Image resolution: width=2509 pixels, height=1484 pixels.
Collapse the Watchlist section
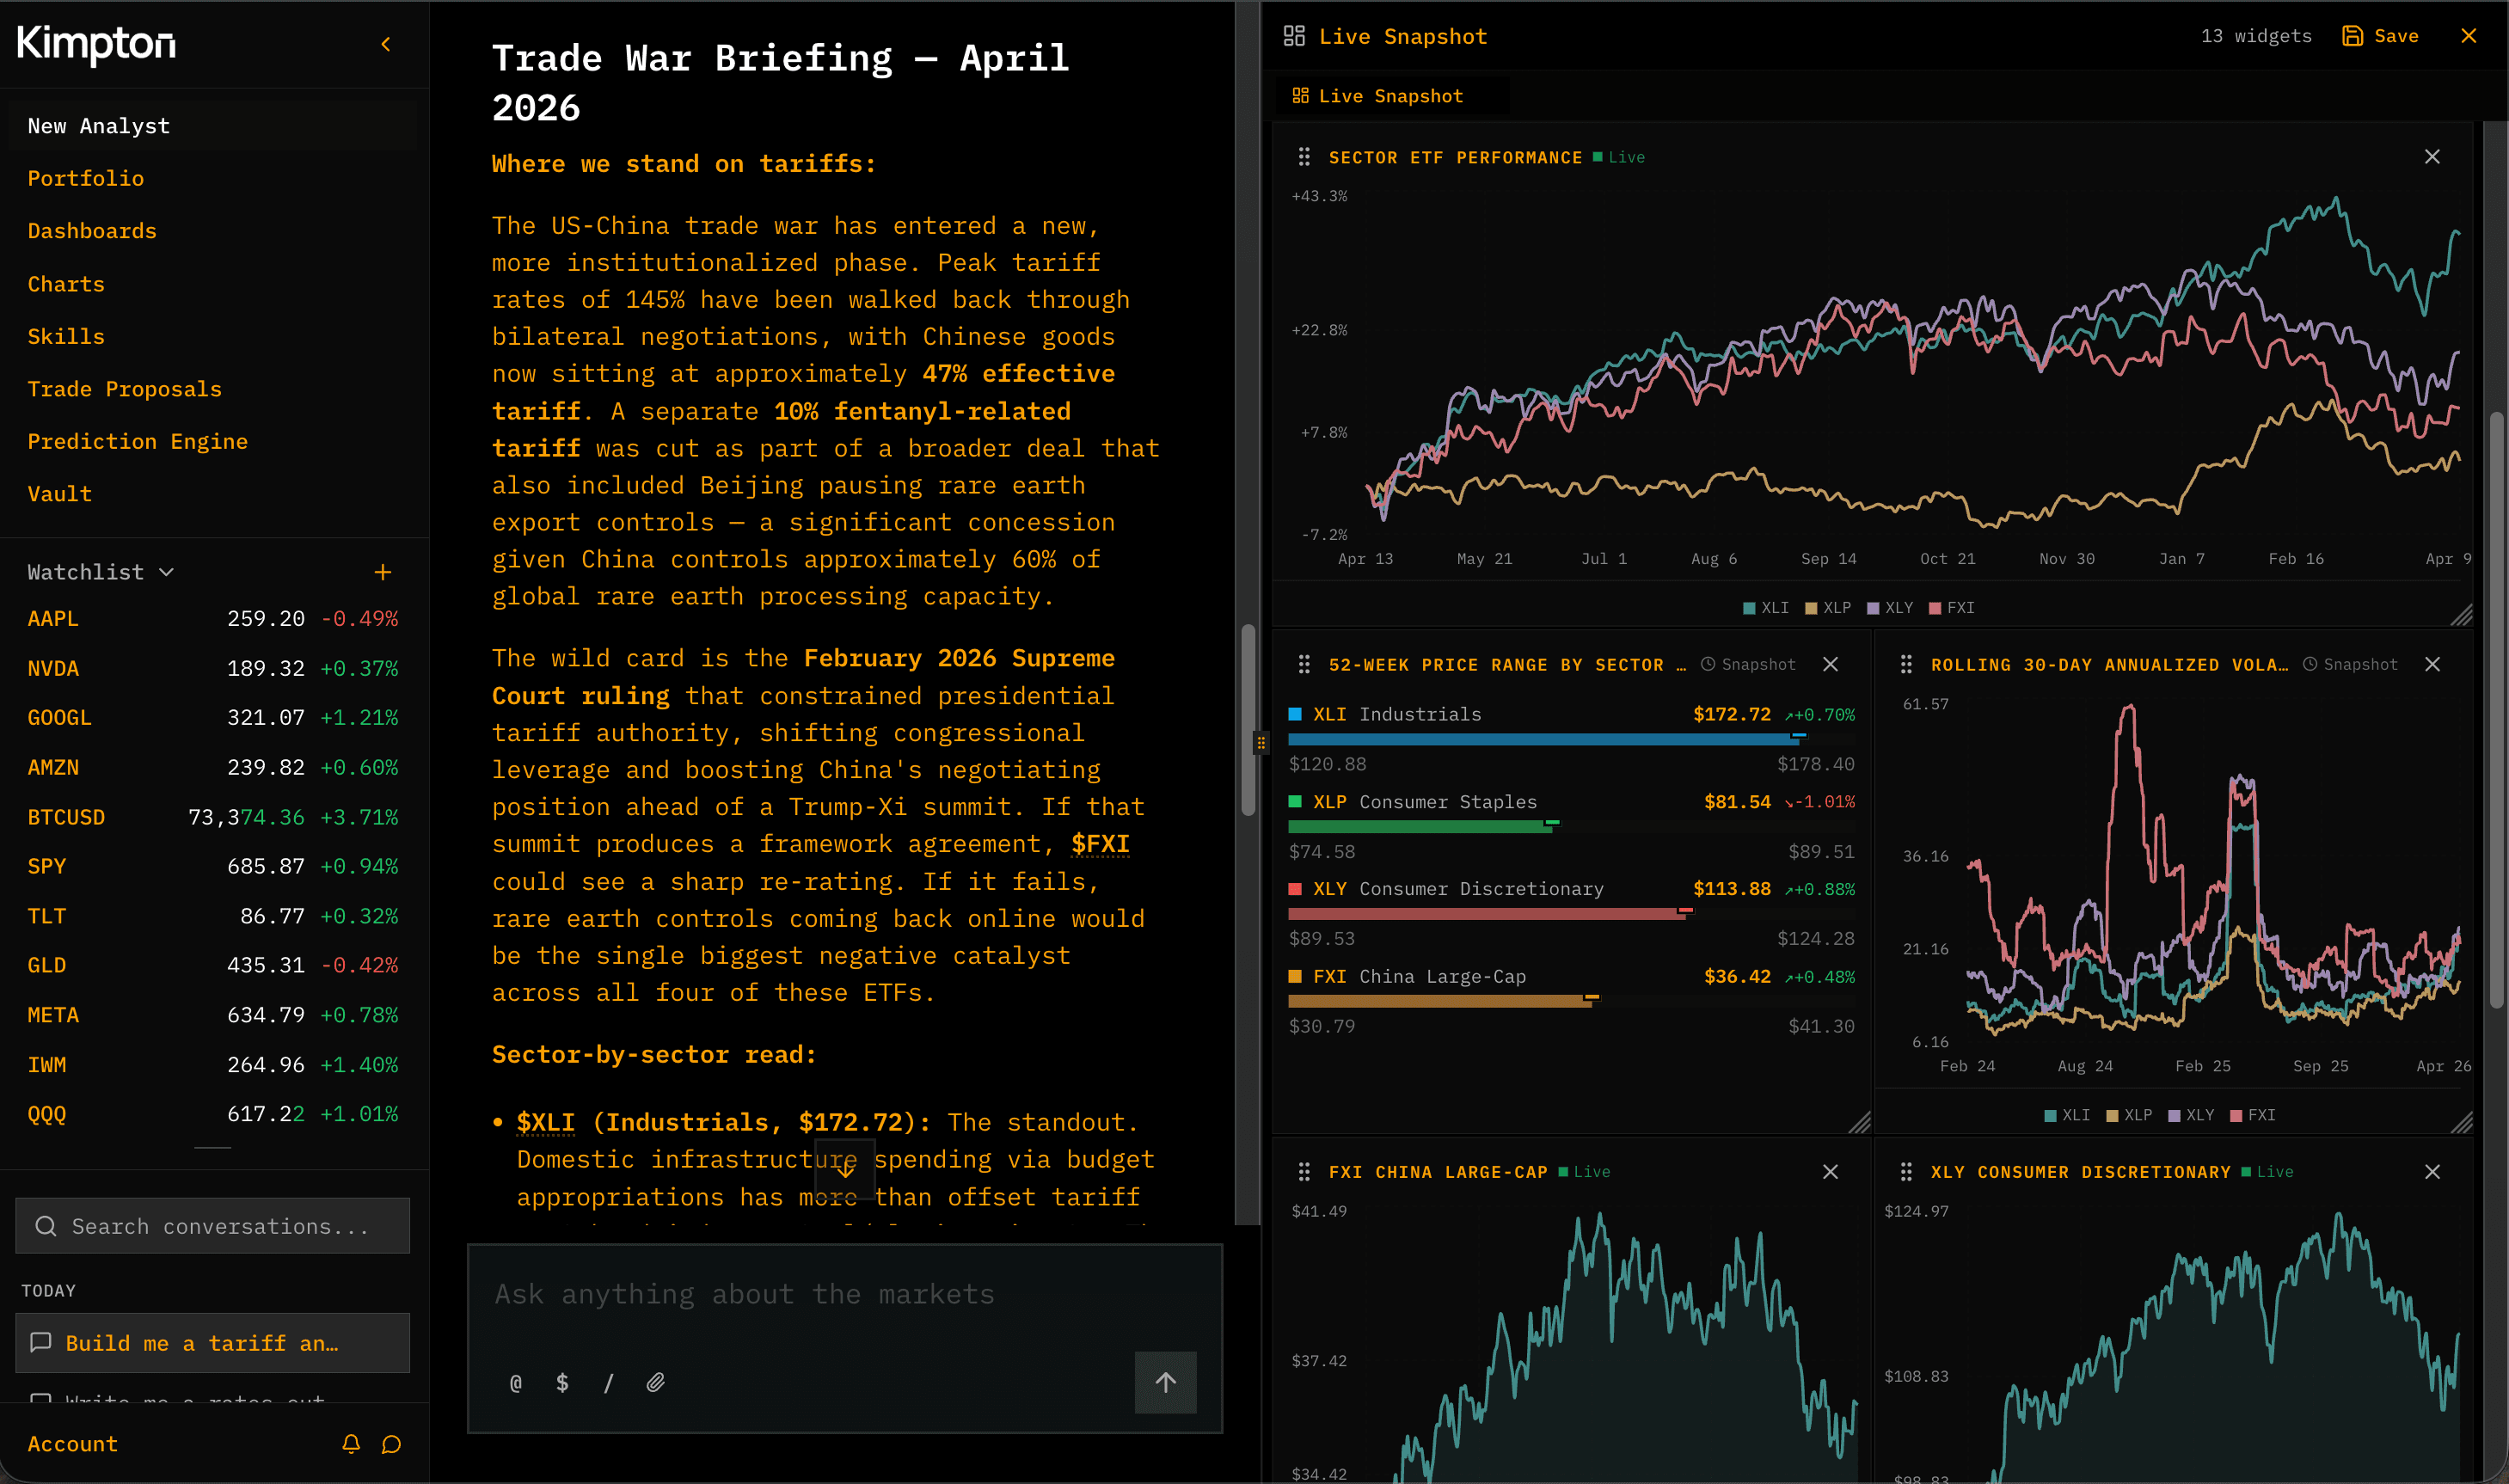[166, 572]
